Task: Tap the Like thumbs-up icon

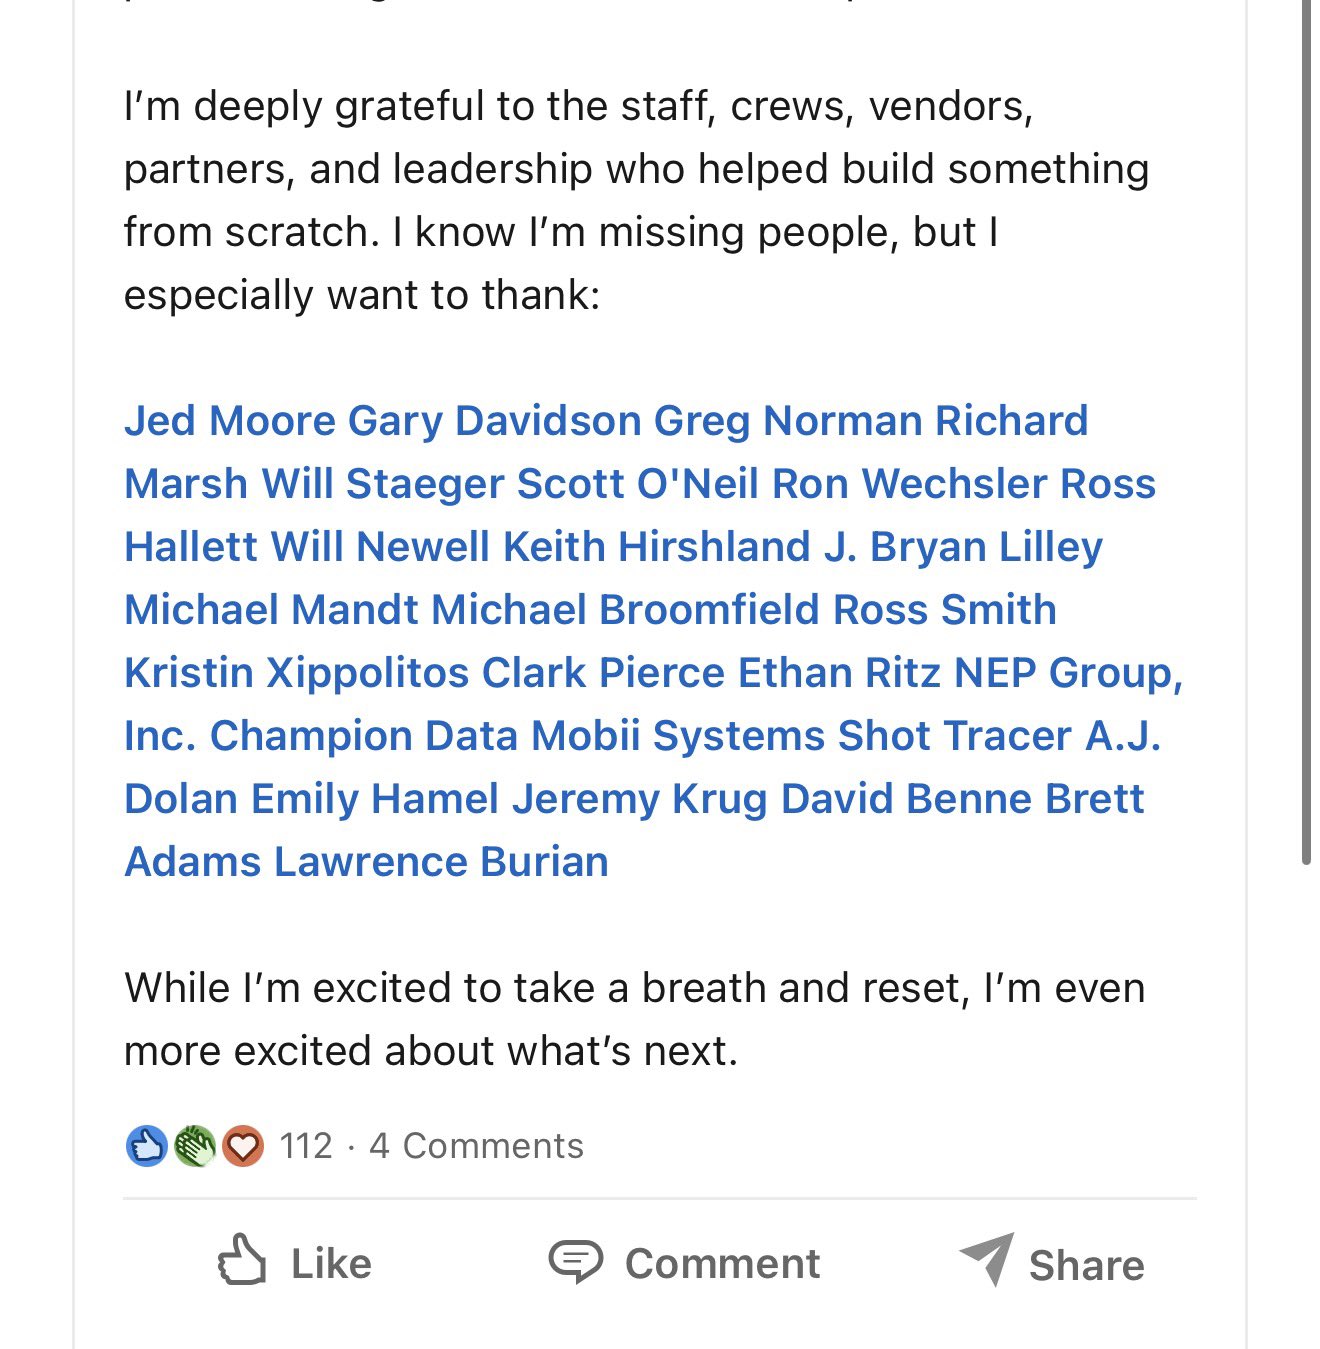Action: coord(242,1260)
